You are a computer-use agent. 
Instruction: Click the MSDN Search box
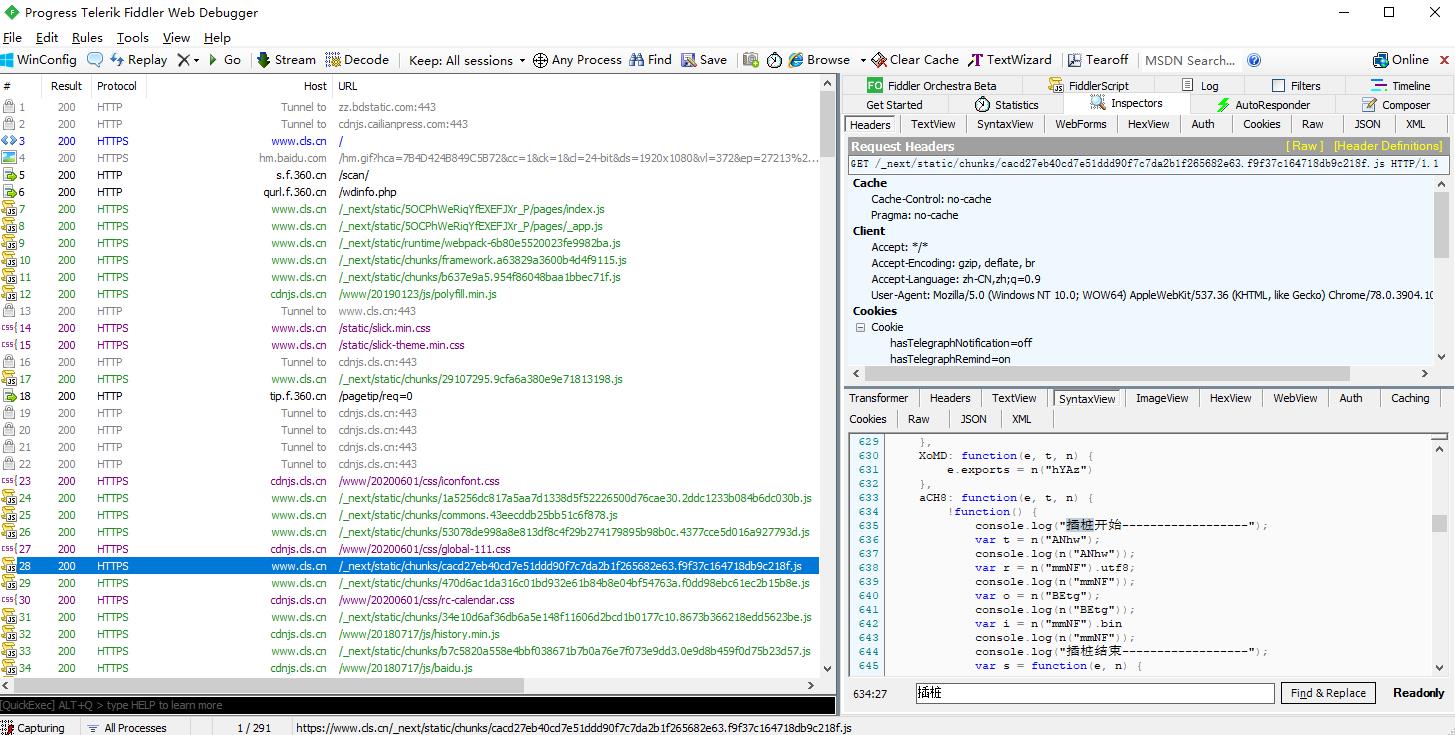point(1190,60)
